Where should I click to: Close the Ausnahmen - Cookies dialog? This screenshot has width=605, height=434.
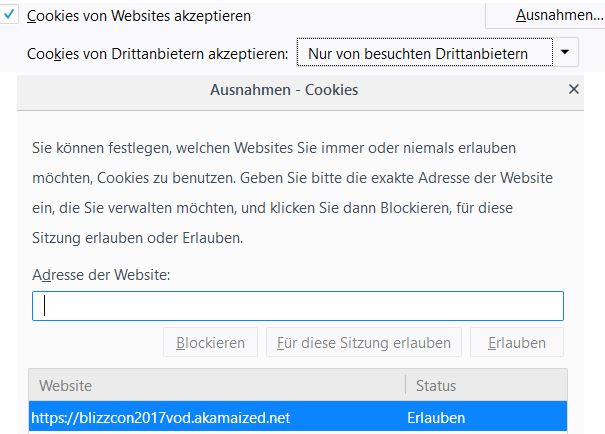[x=573, y=89]
